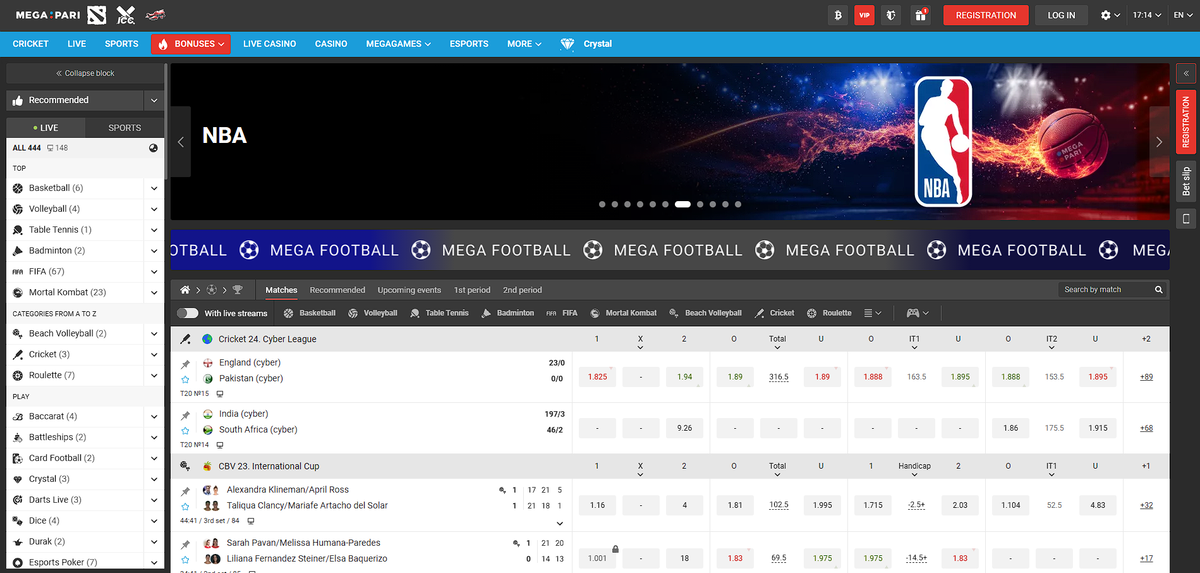This screenshot has height=573, width=1200.
Task: Add England vs Pakistan match to favorites
Action: pyautogui.click(x=185, y=380)
